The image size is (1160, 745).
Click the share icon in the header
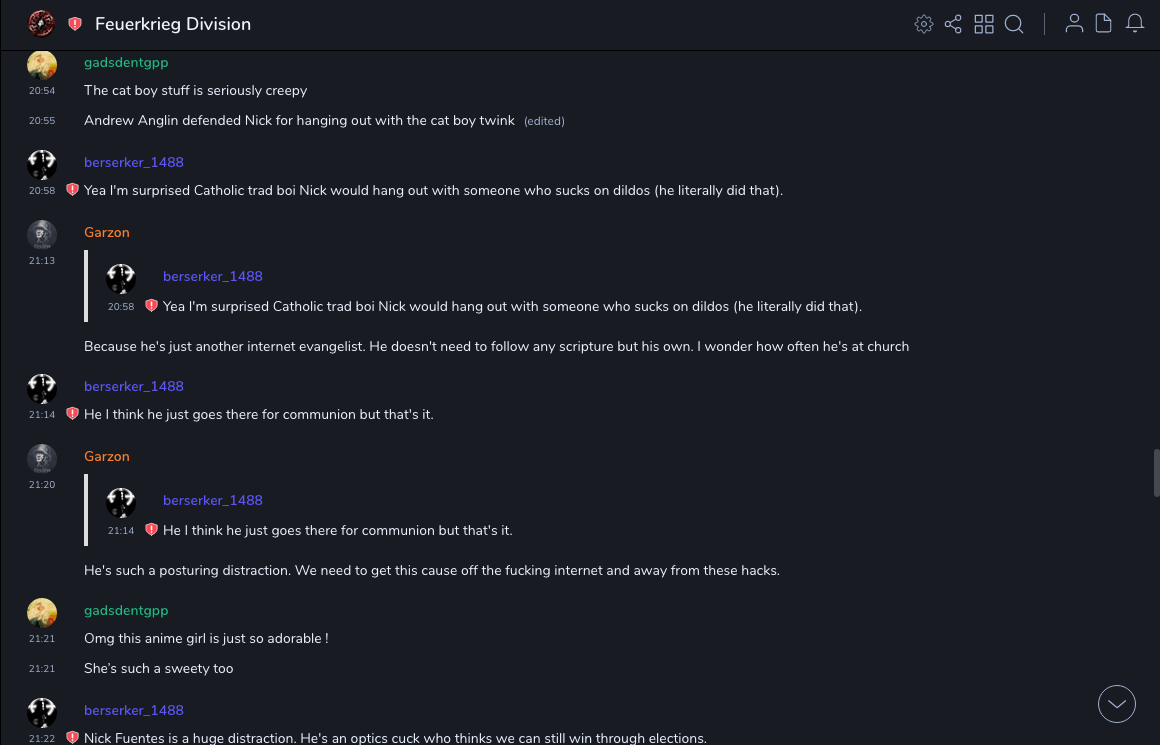[x=953, y=24]
